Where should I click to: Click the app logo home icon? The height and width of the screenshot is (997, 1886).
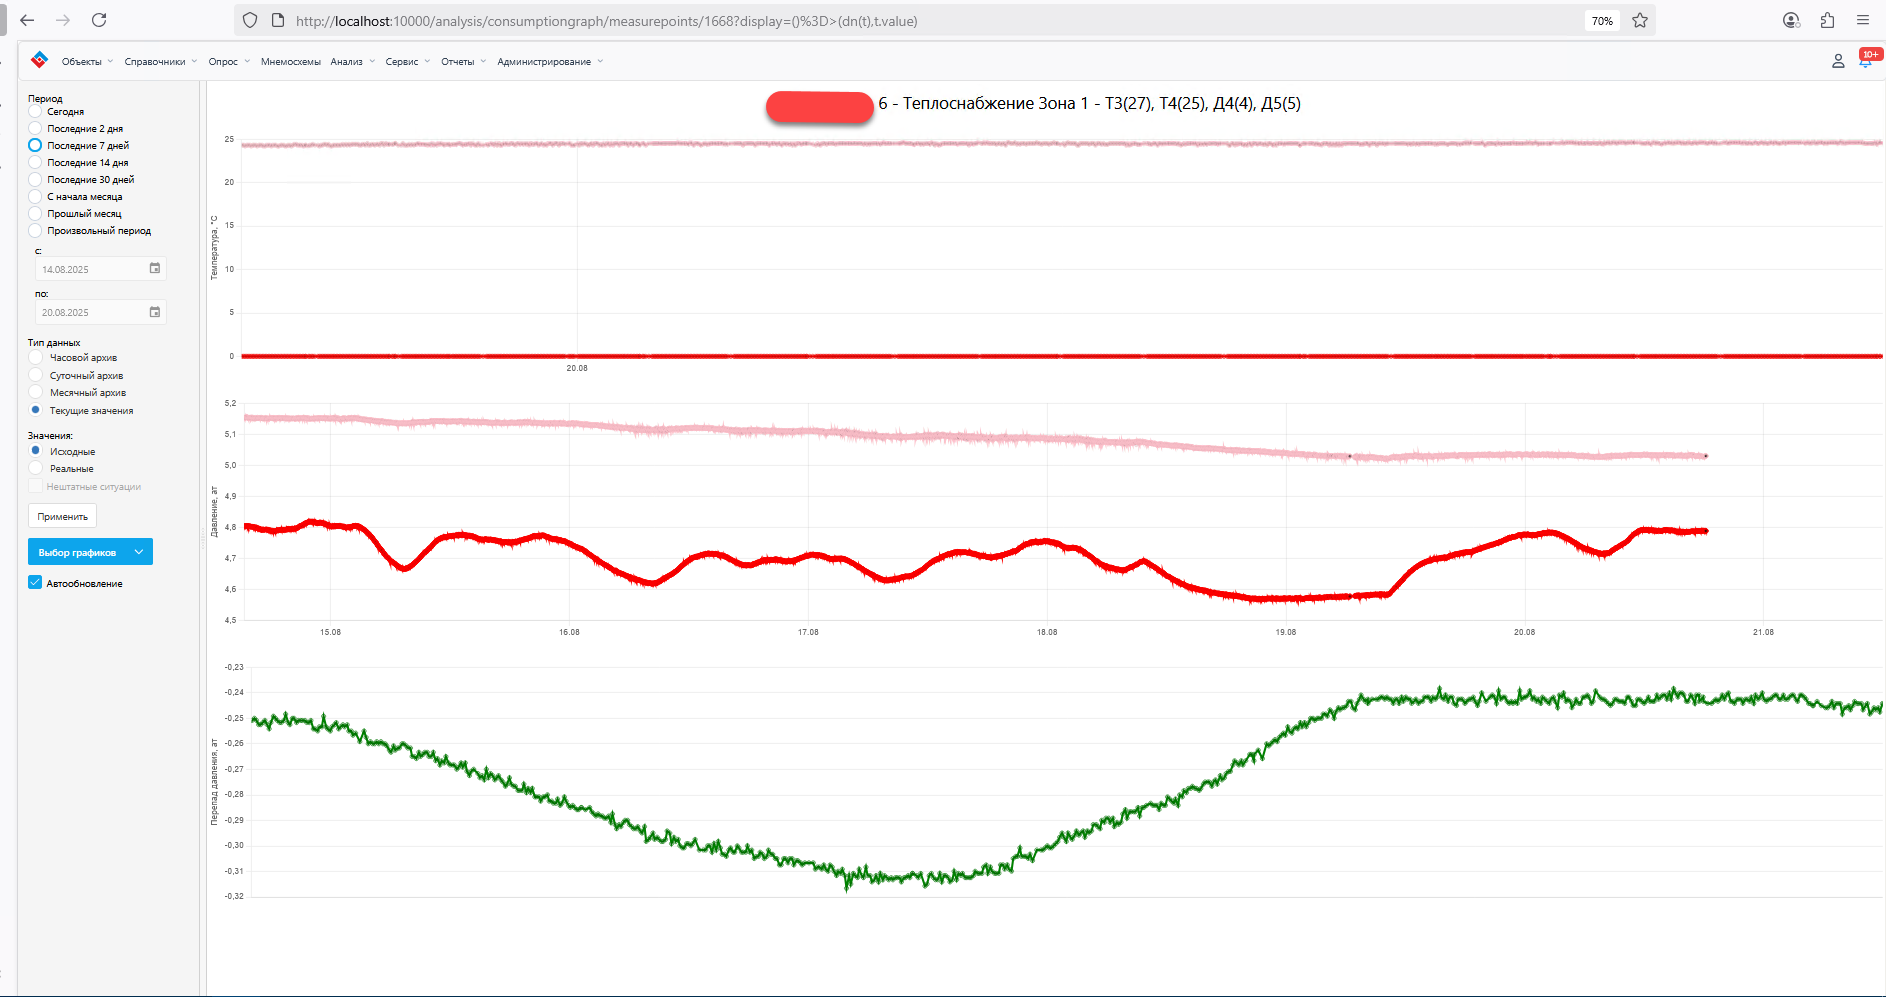(39, 60)
